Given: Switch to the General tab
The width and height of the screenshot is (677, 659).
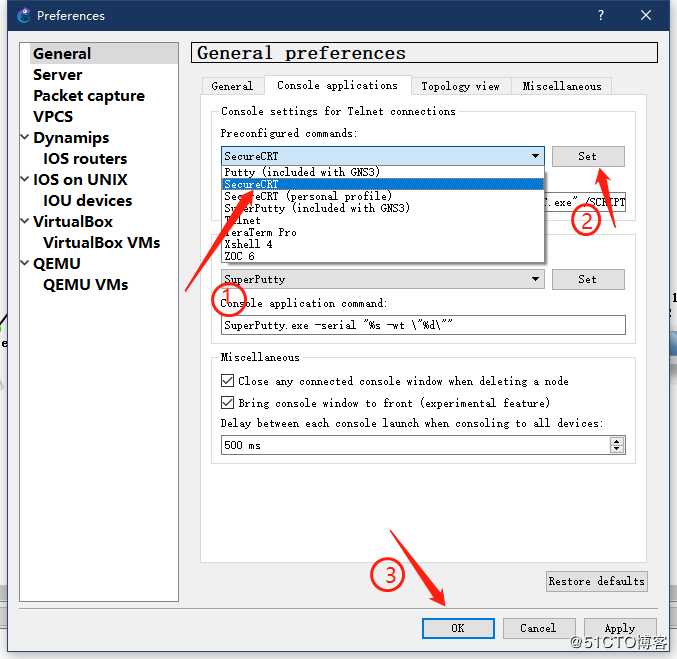Looking at the screenshot, I should click(x=232, y=86).
